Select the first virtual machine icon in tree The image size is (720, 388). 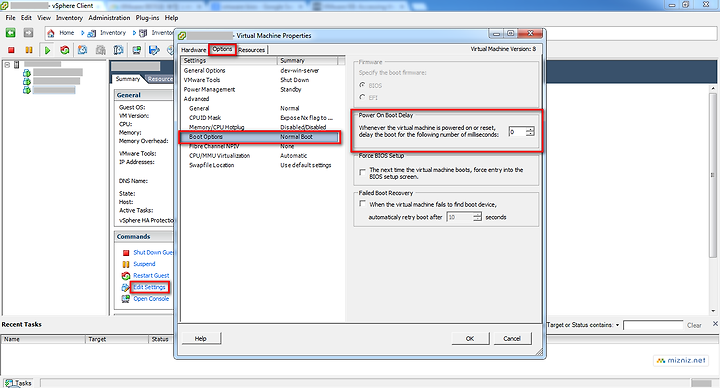tap(27, 73)
